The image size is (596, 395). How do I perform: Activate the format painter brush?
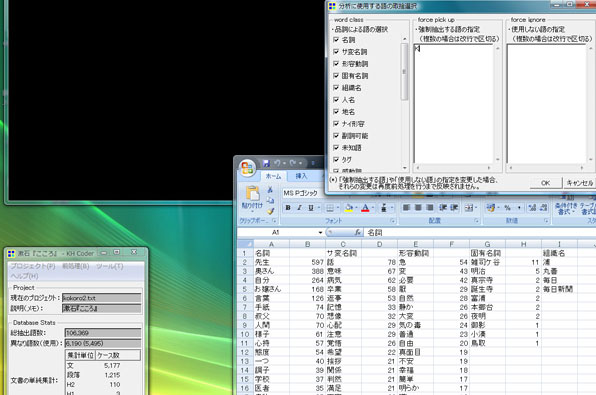click(270, 211)
